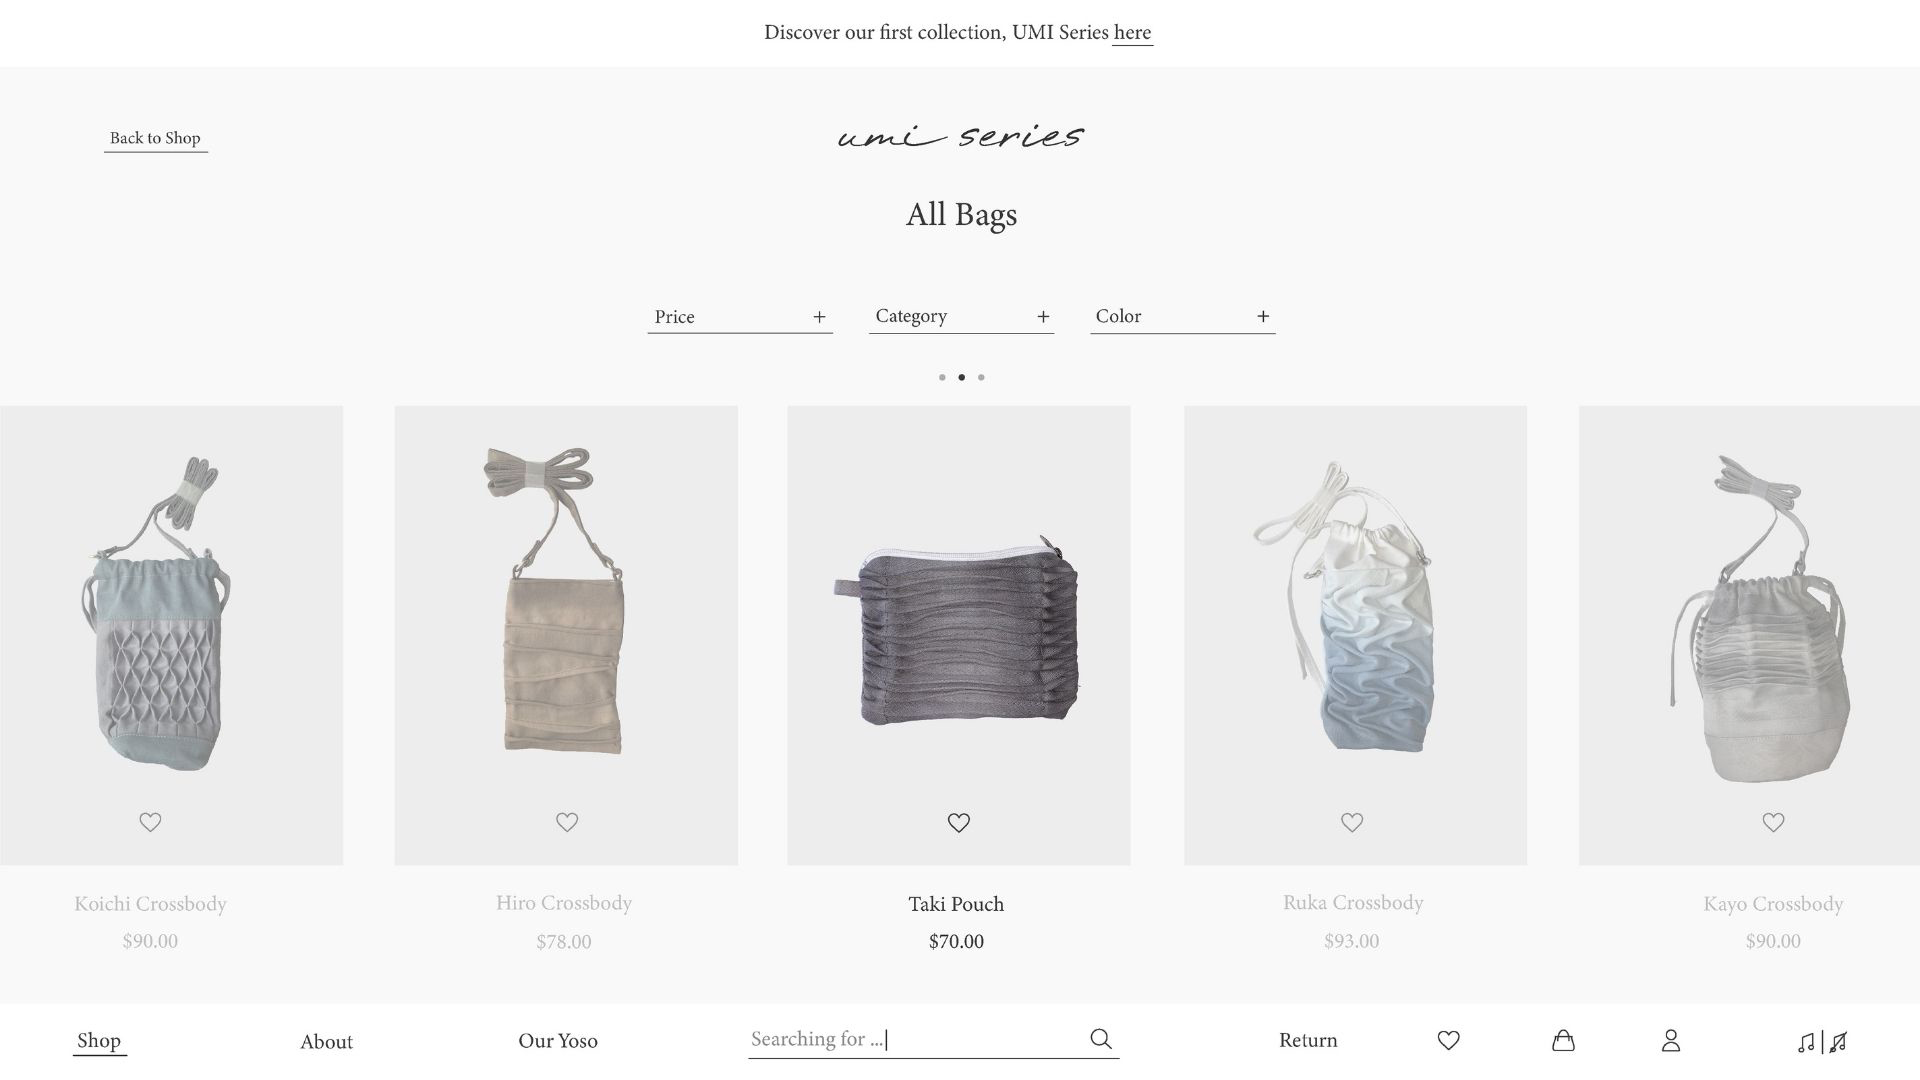Open the user account icon
Screen dimensions: 1920x1080
point(1671,1040)
